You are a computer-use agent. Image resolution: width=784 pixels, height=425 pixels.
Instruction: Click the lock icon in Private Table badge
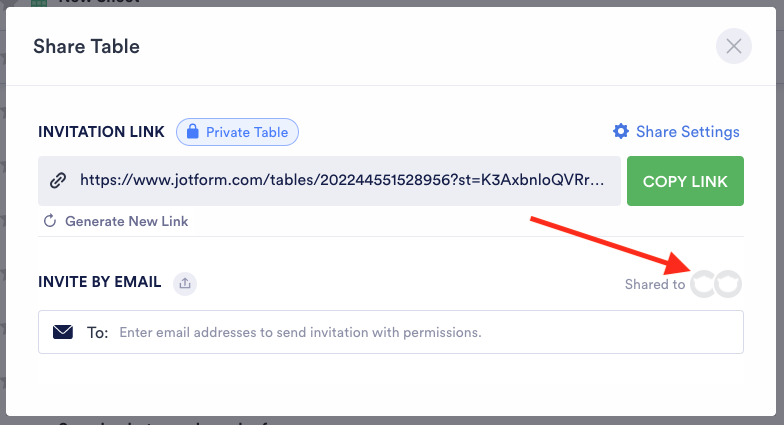[191, 132]
